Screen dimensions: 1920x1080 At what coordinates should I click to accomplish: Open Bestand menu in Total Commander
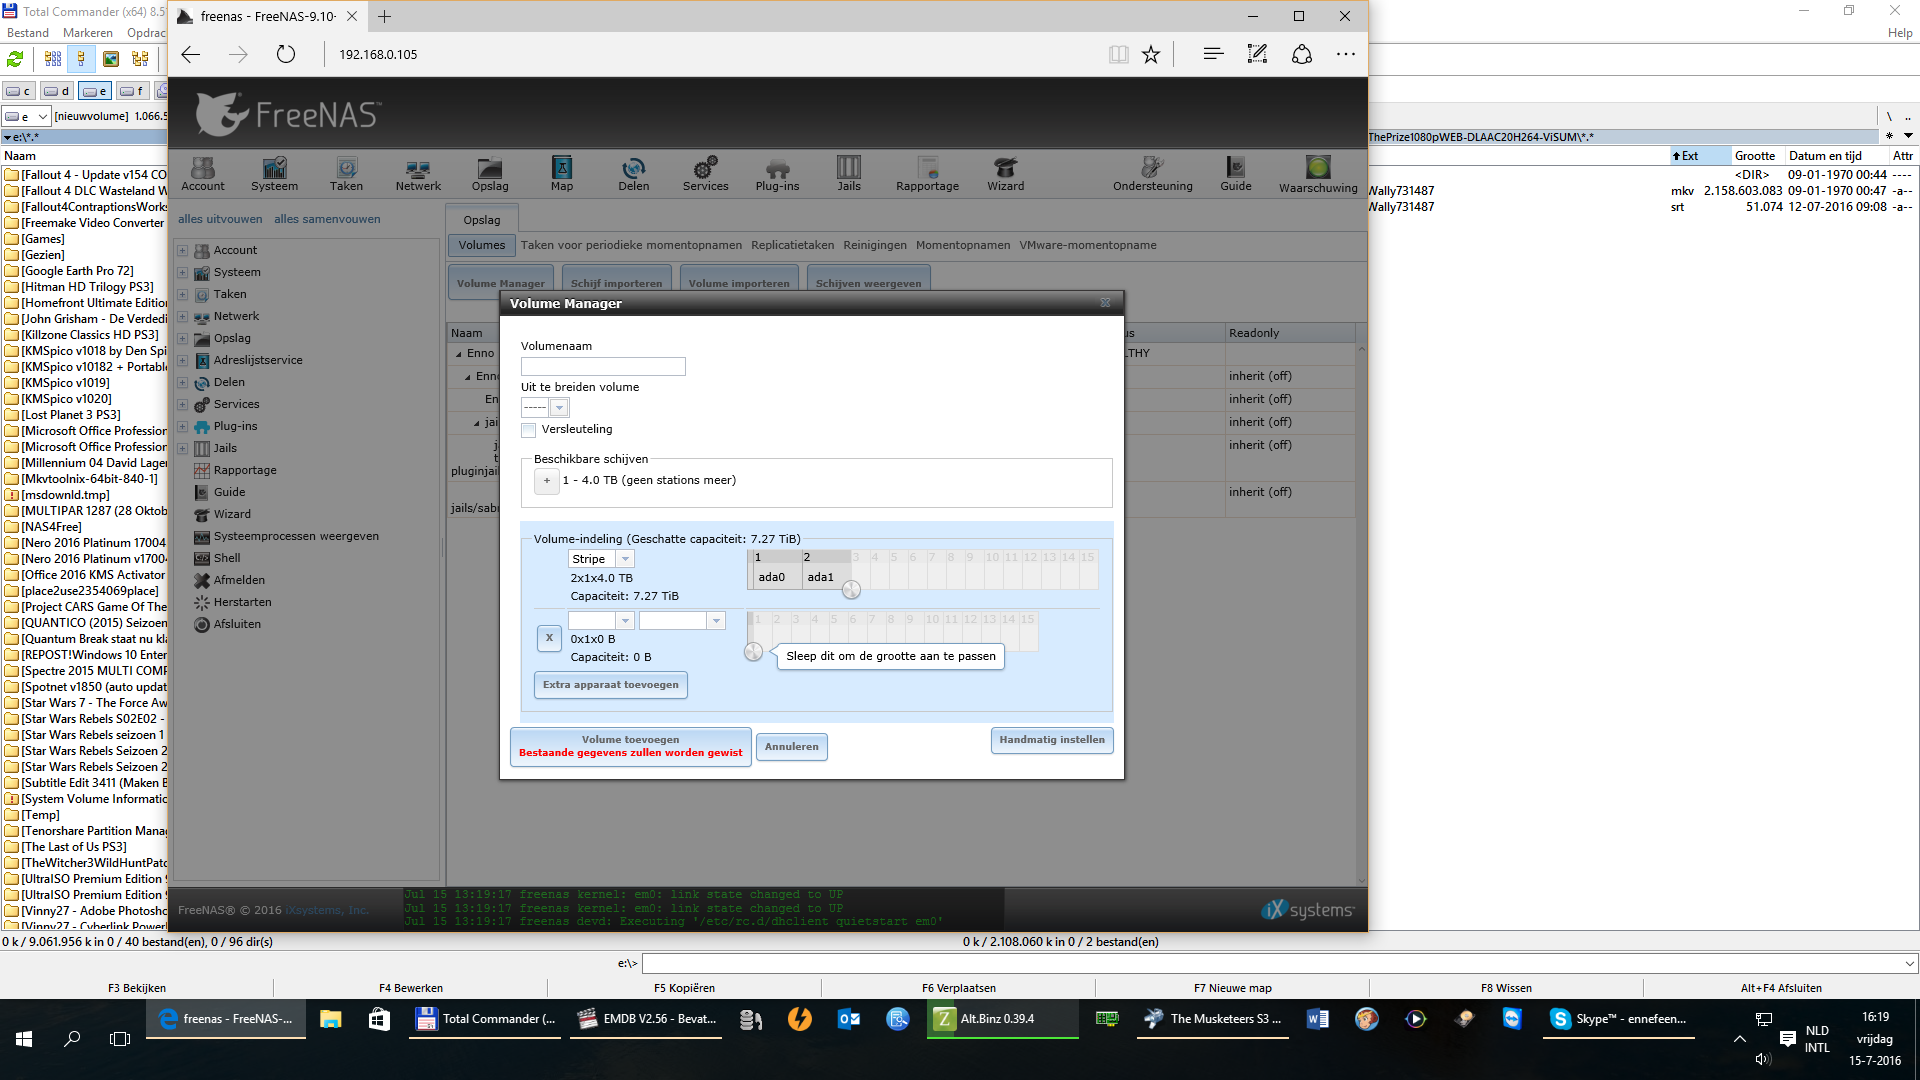coord(28,33)
